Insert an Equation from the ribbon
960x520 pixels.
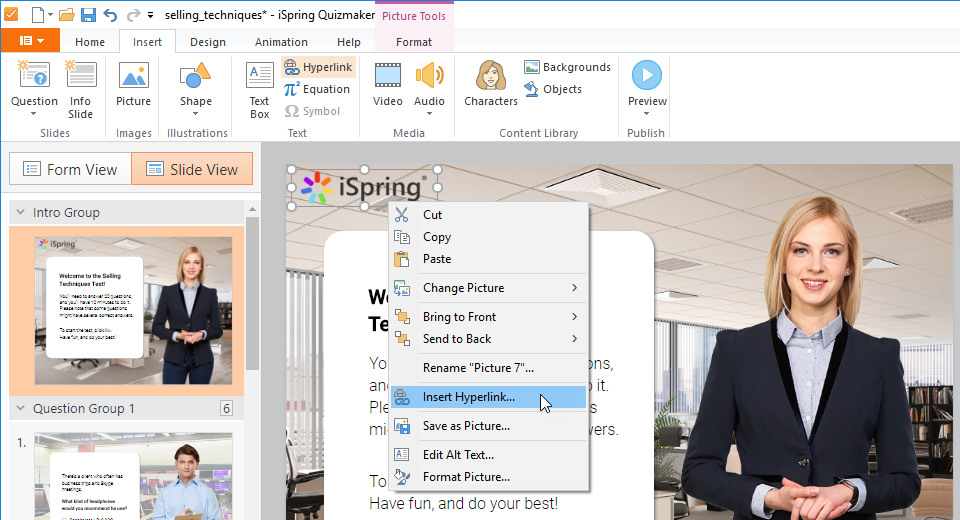pos(317,89)
